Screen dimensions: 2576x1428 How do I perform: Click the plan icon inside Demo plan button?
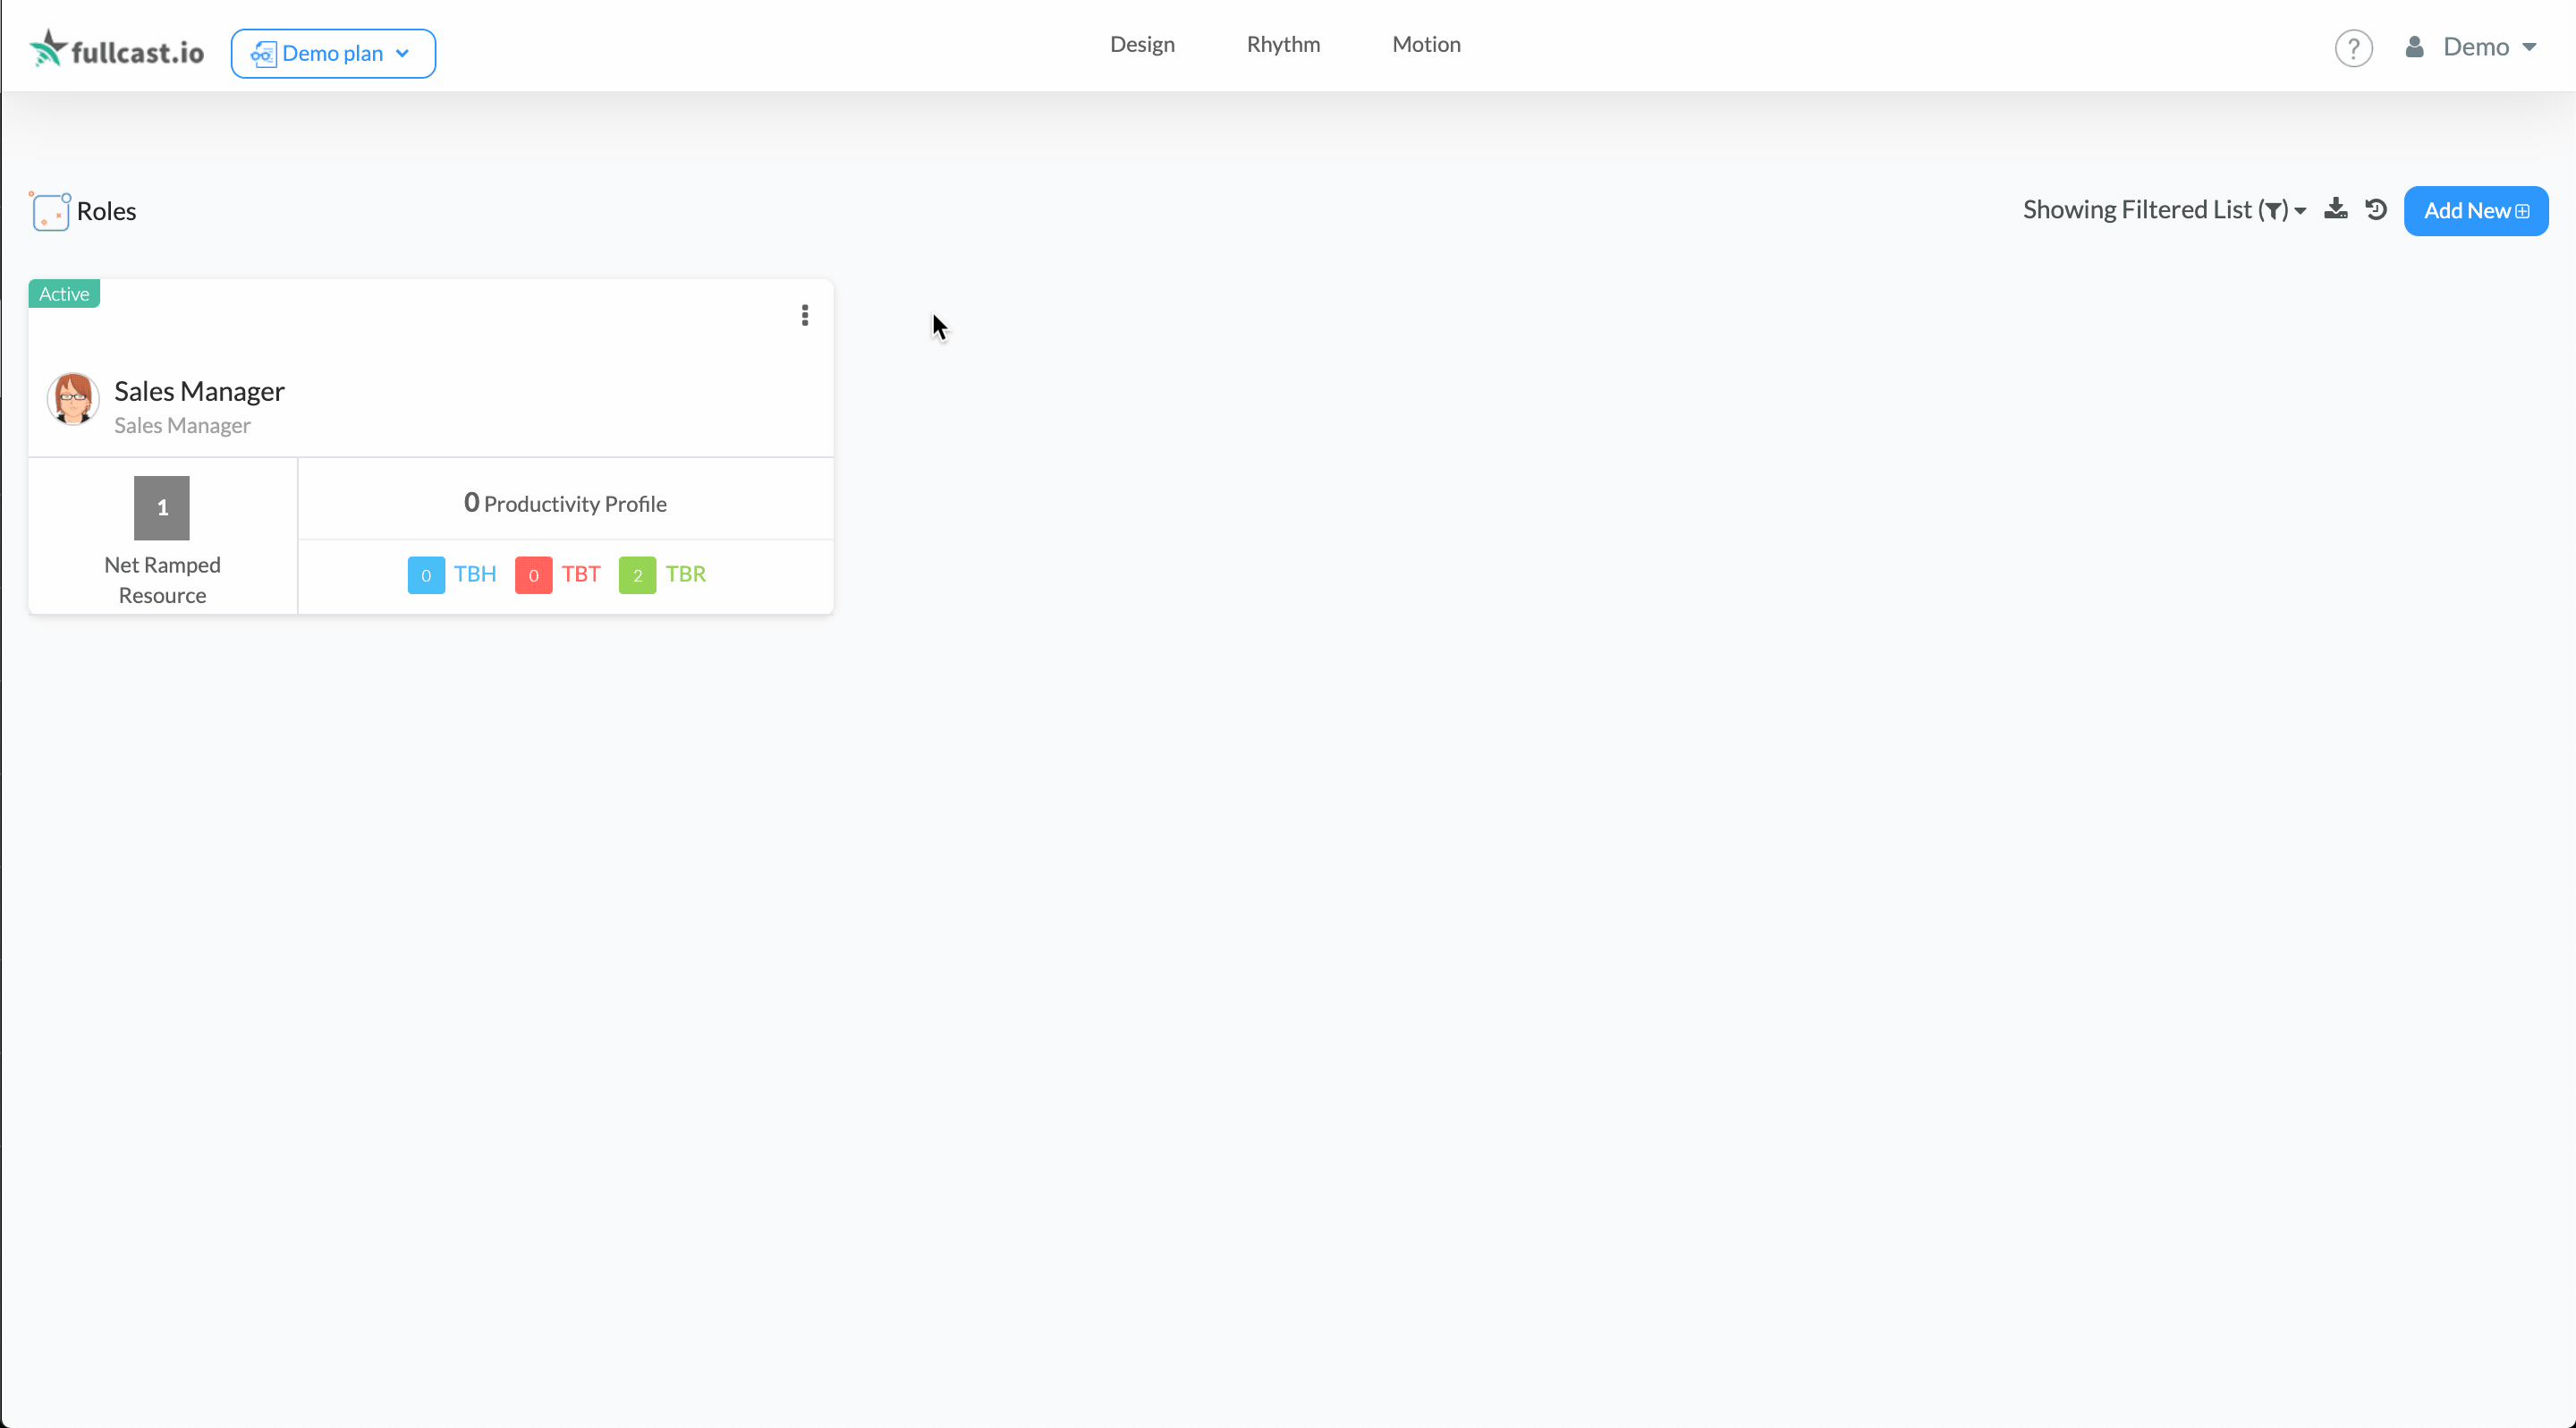click(x=263, y=54)
